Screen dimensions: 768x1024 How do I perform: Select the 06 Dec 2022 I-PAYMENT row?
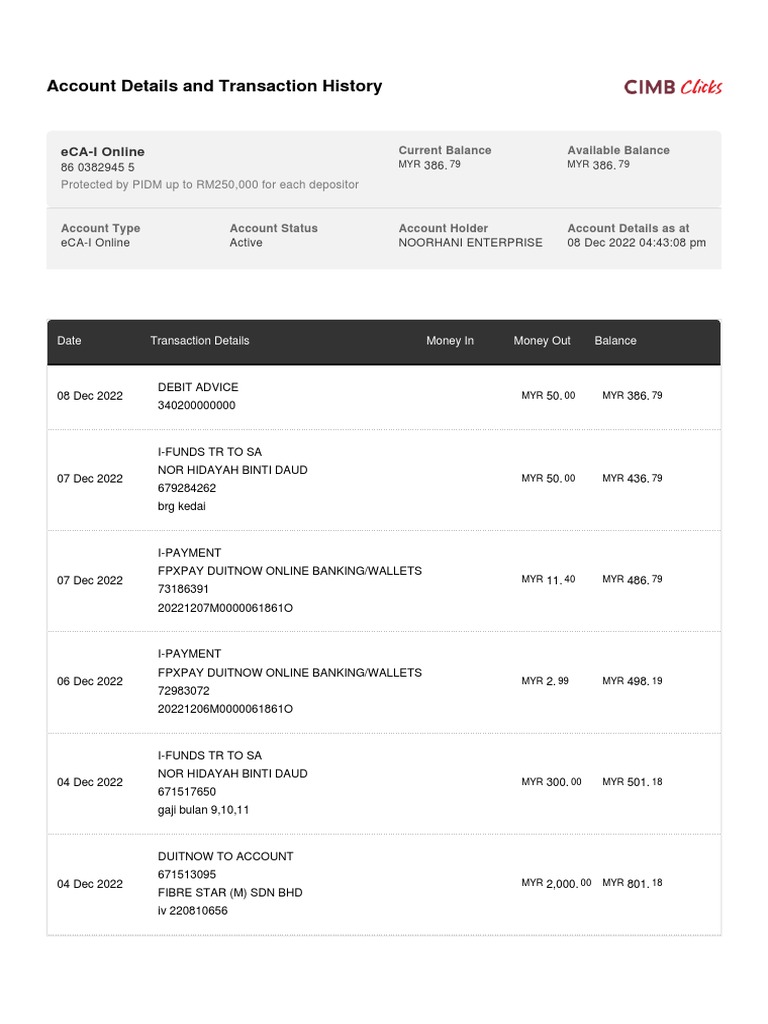[384, 682]
